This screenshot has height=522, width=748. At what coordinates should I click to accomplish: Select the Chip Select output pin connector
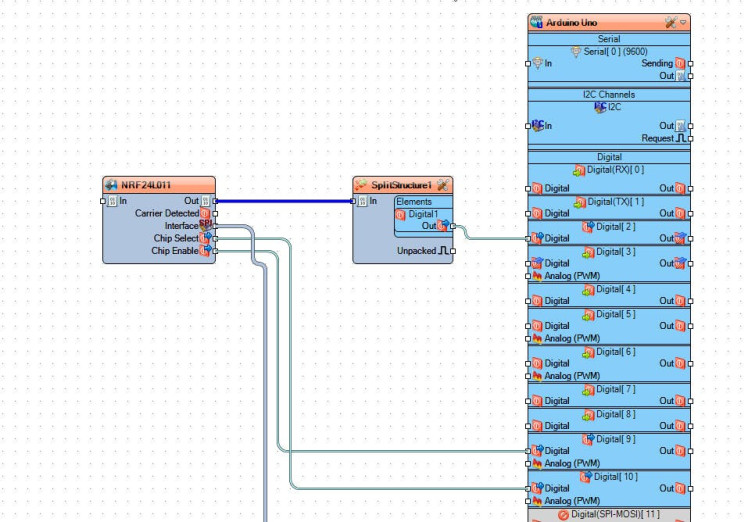215,239
